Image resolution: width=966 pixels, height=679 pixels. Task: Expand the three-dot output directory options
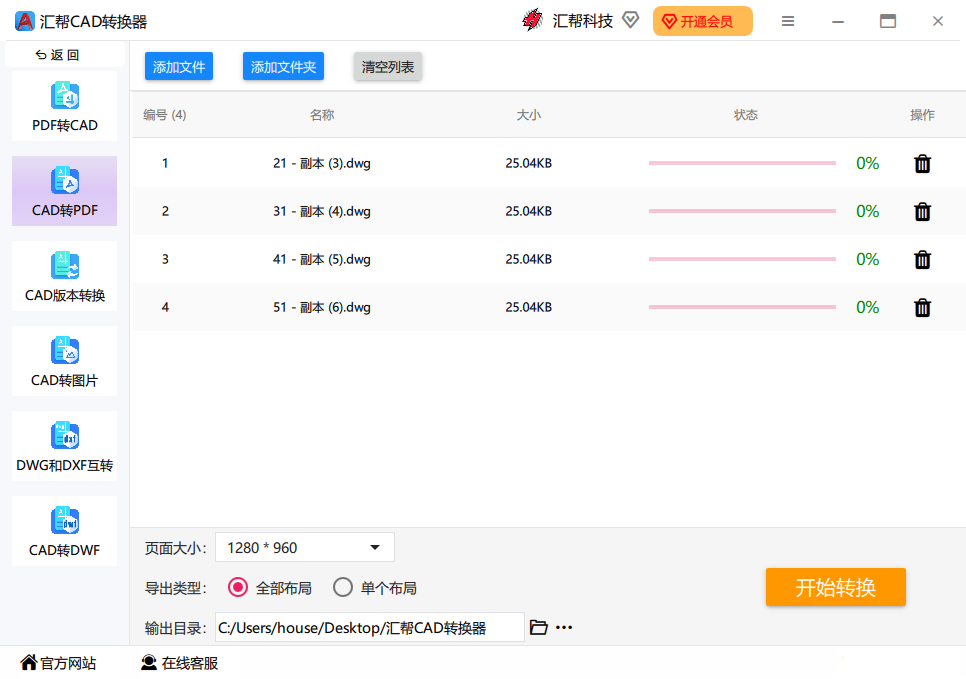point(564,627)
